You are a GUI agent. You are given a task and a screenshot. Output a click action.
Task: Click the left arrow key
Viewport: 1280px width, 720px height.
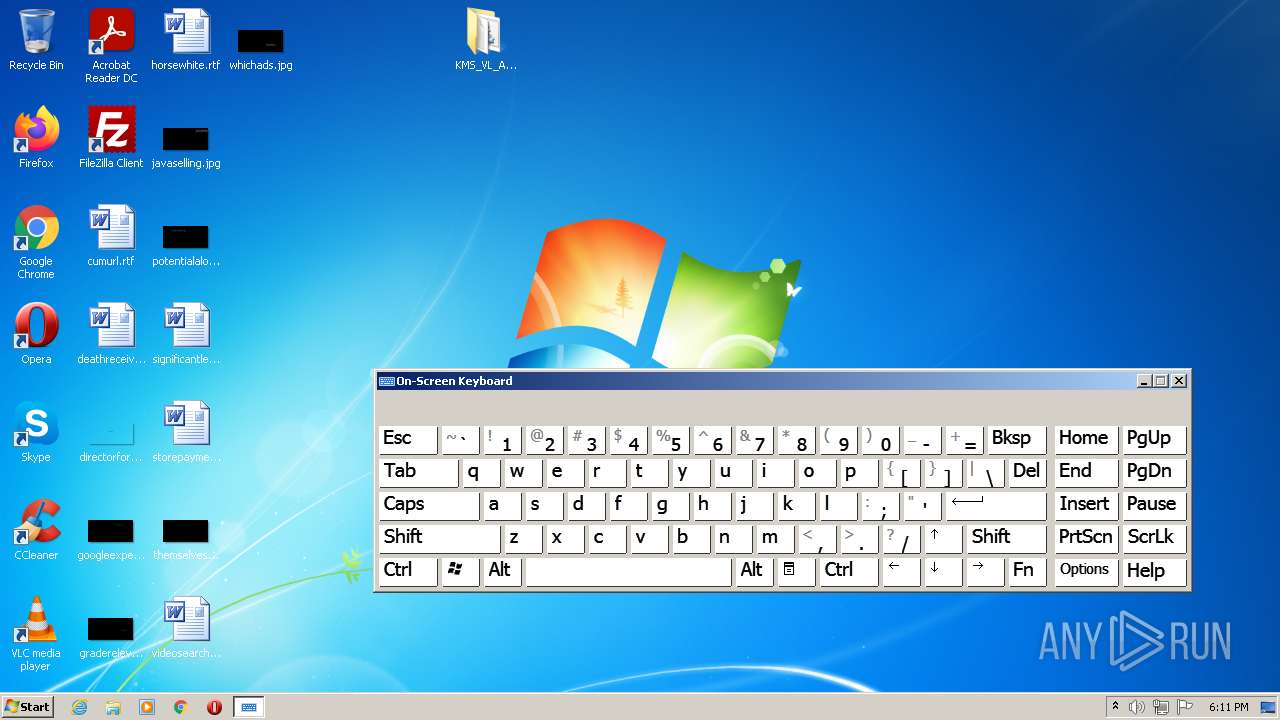(901, 571)
